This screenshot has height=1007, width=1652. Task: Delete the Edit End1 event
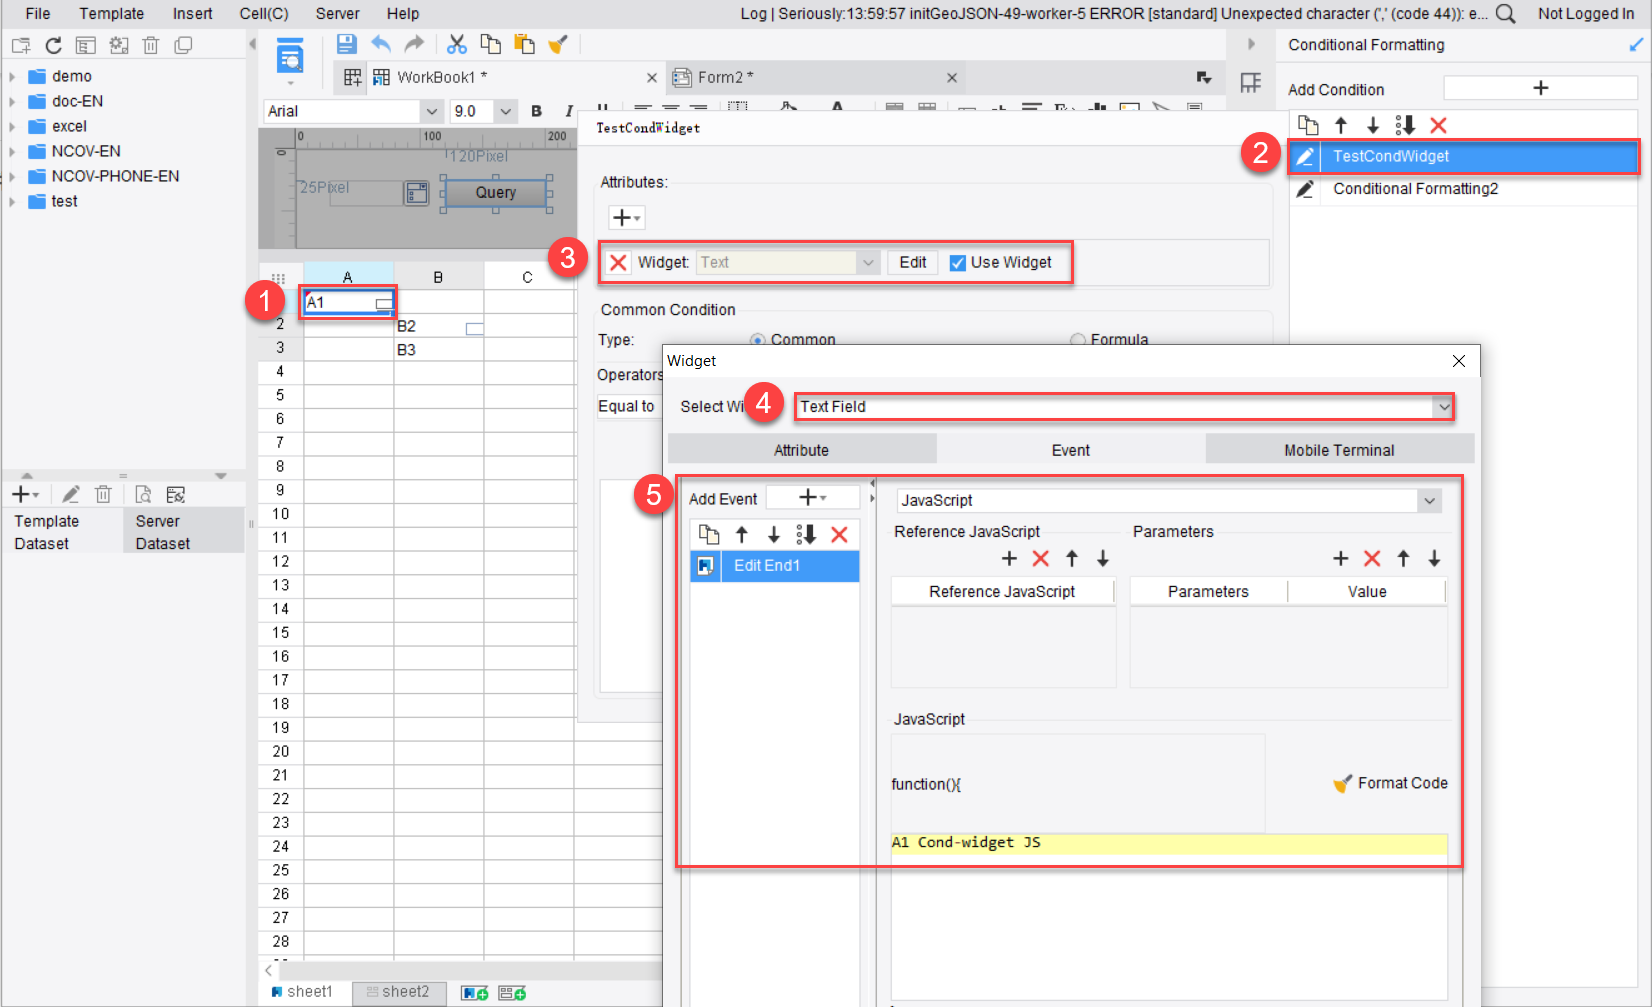point(839,534)
